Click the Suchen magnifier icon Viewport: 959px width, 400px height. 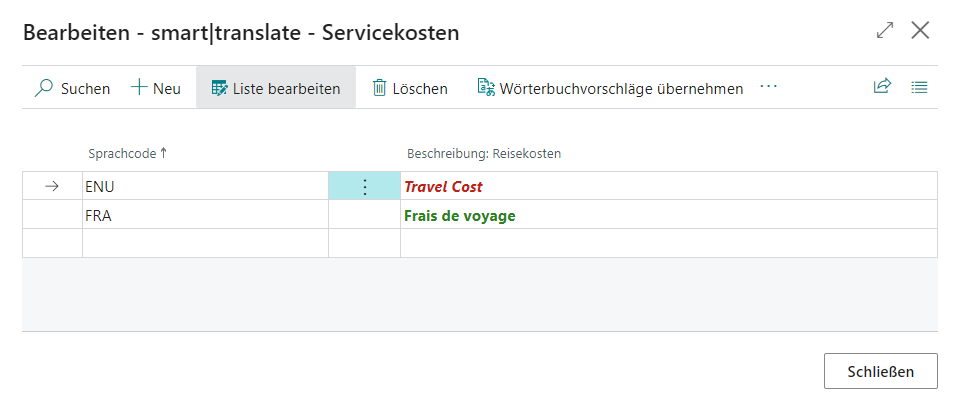43,88
